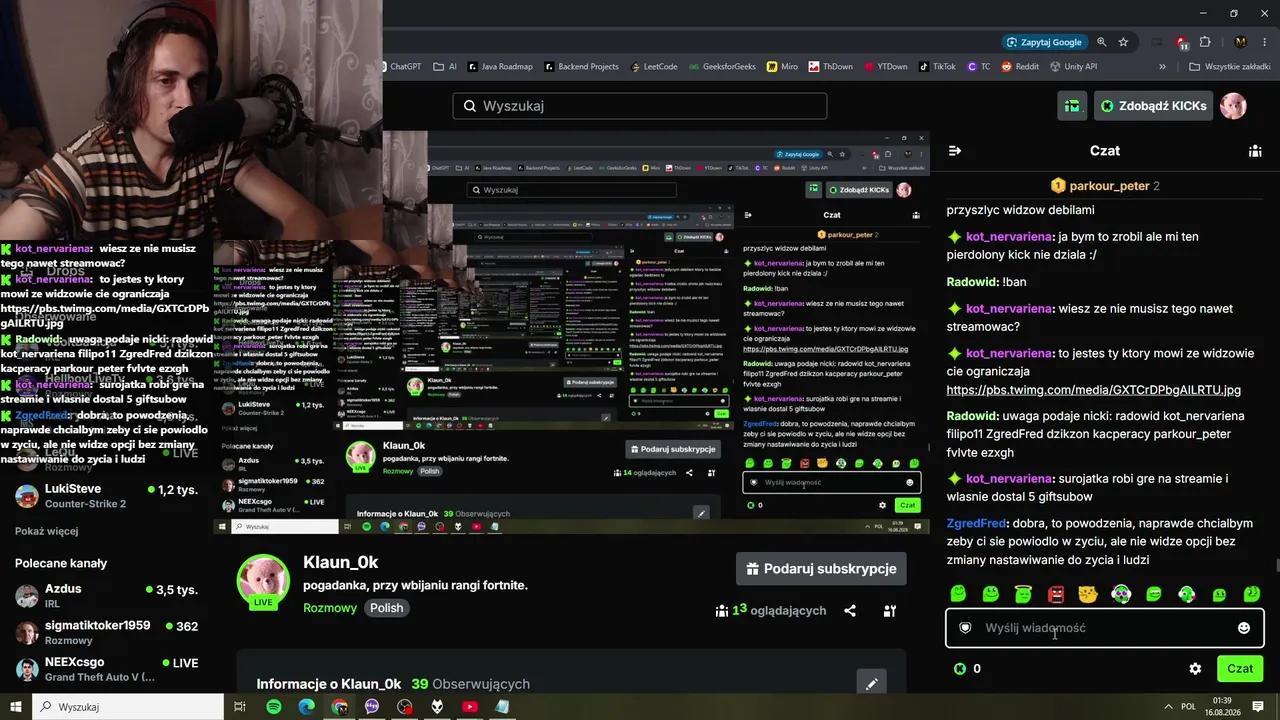Open LukiSteve channel in sidebar
1280x720 pixels.
tap(106, 496)
